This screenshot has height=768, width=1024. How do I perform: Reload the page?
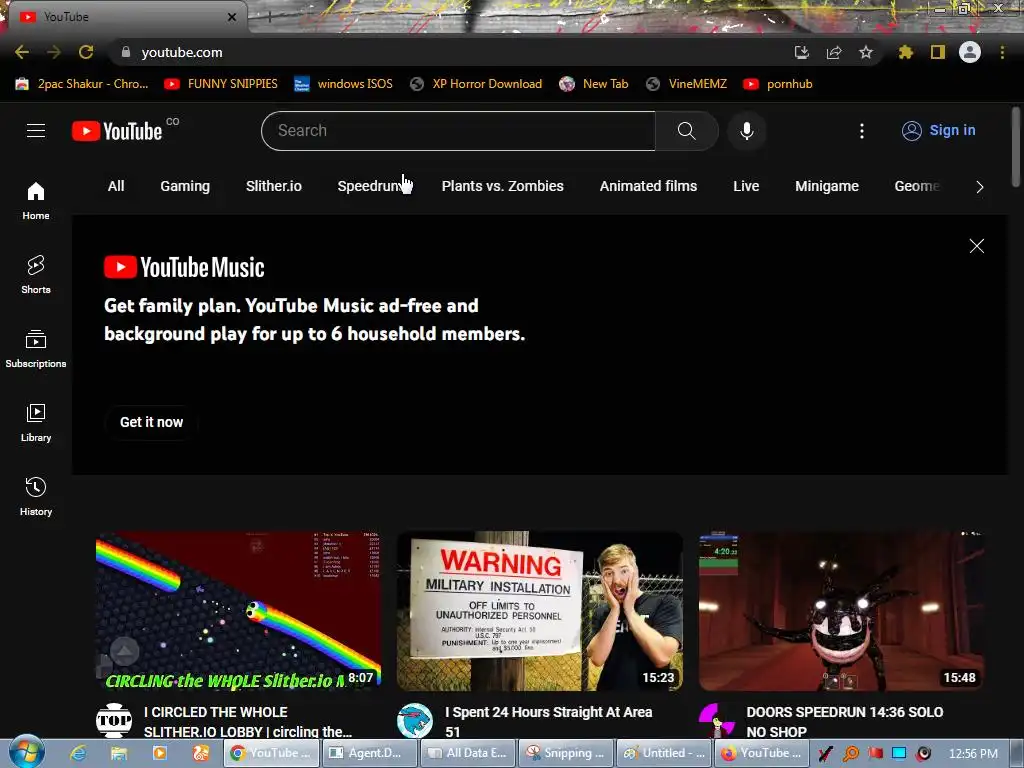[x=86, y=52]
